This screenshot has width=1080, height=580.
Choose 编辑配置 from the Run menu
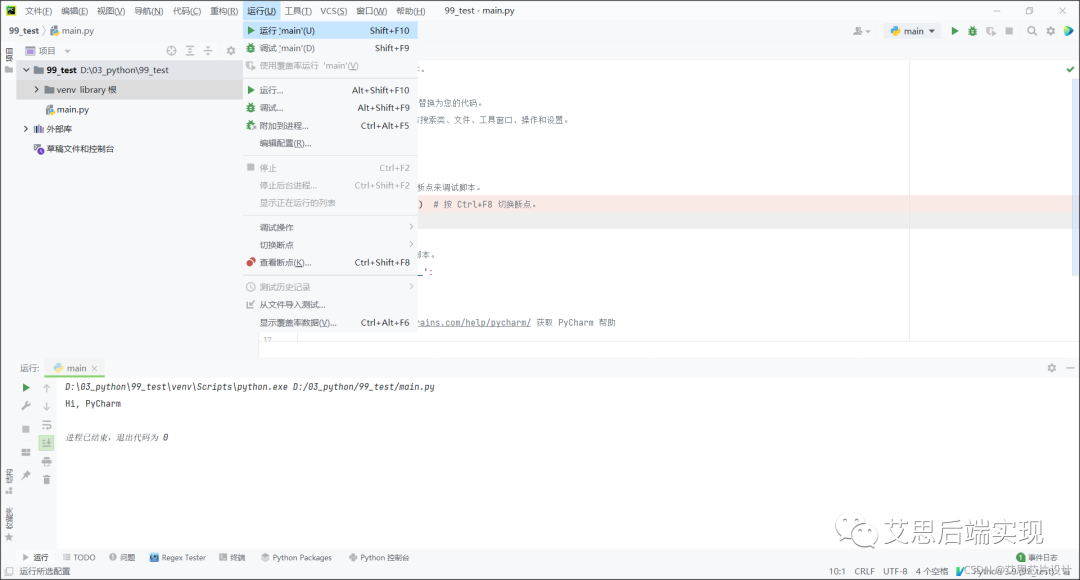[285, 143]
